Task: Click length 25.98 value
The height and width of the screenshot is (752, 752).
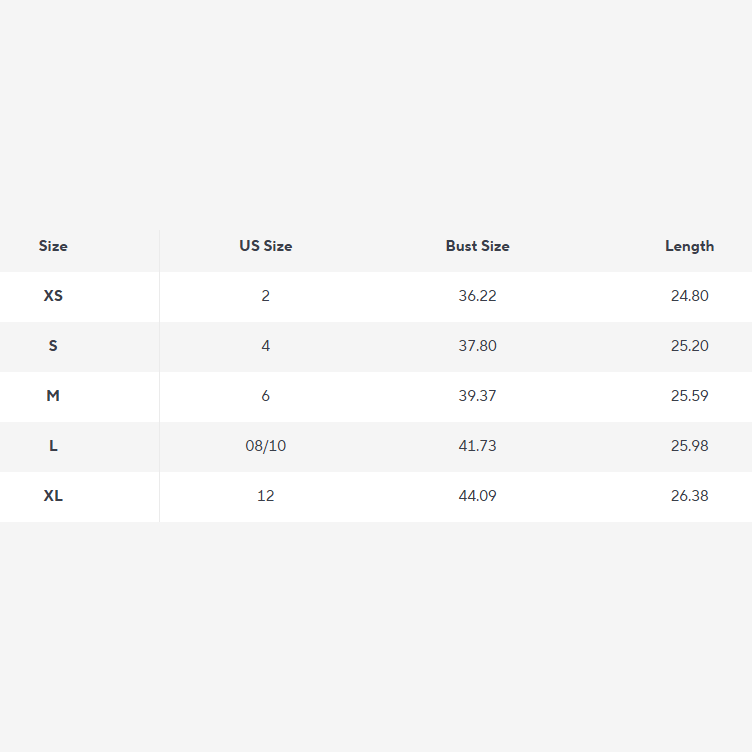Action: coord(689,446)
